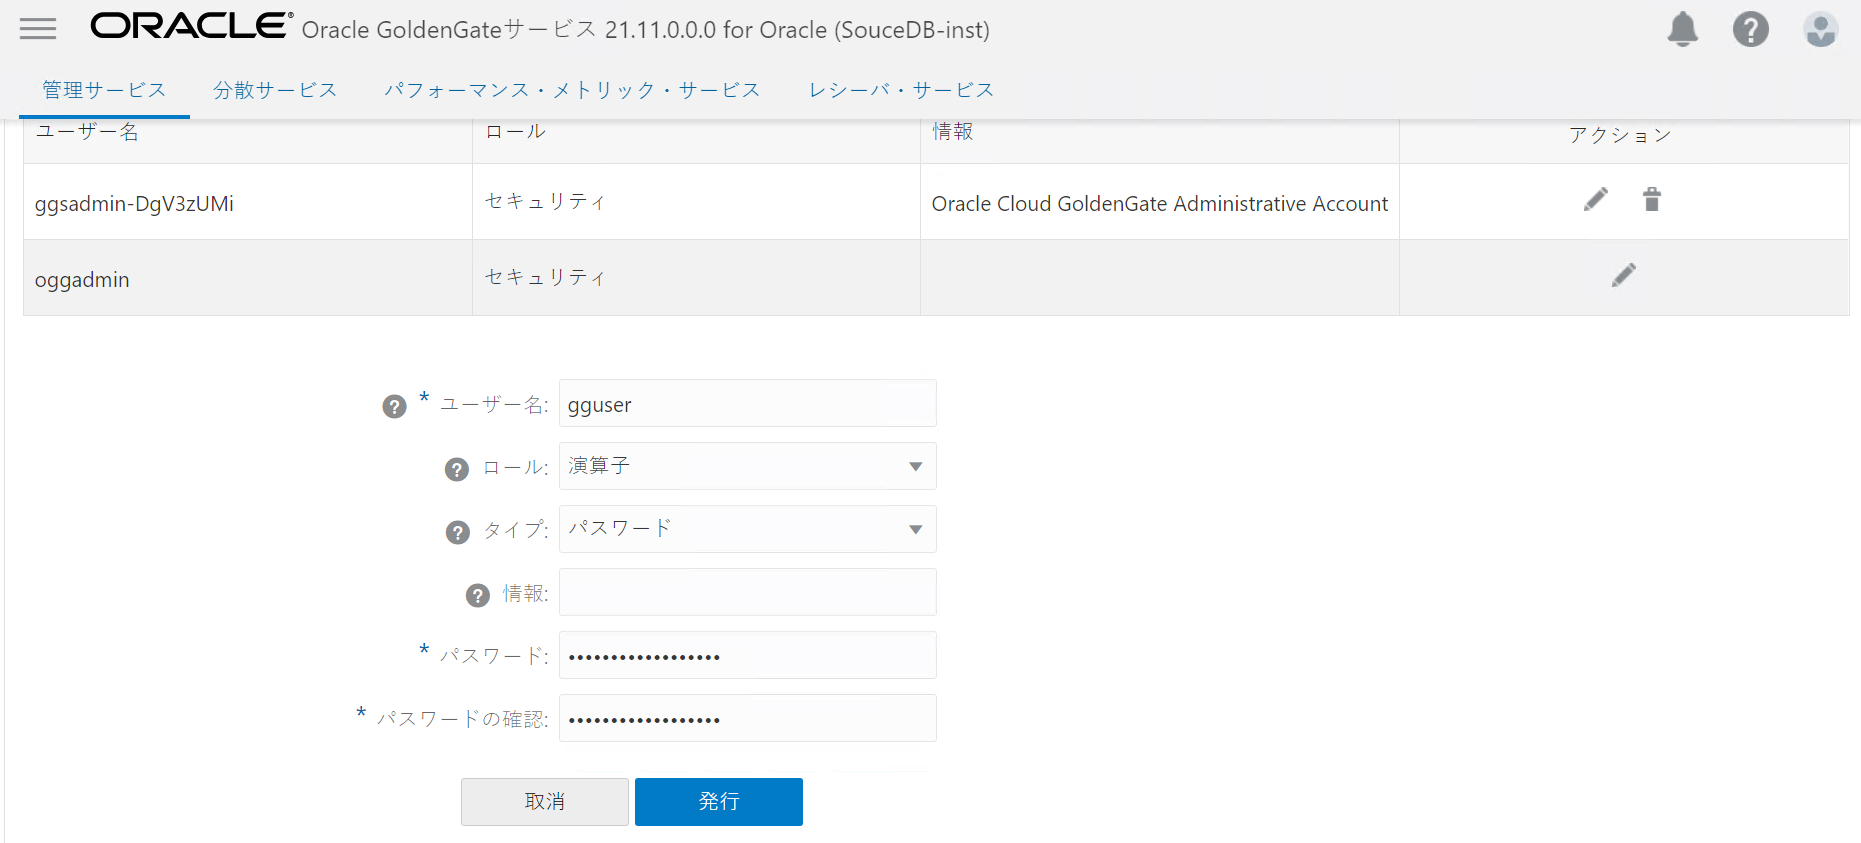
Task: Edit the ggsadmin-DgV3zUMi user with pencil icon
Action: [x=1596, y=200]
